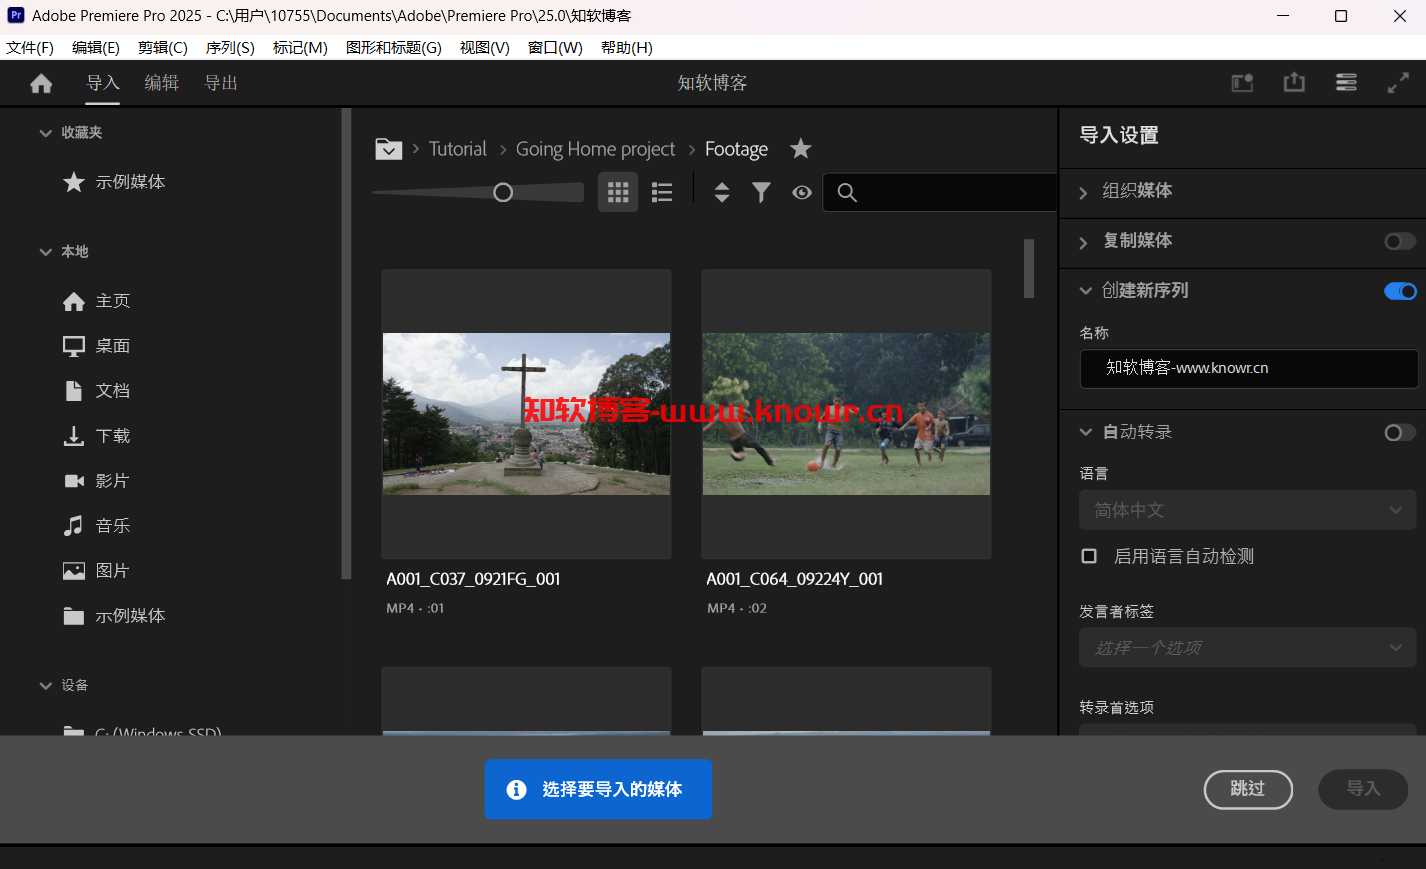Switch to the 导入 tab

(x=103, y=83)
